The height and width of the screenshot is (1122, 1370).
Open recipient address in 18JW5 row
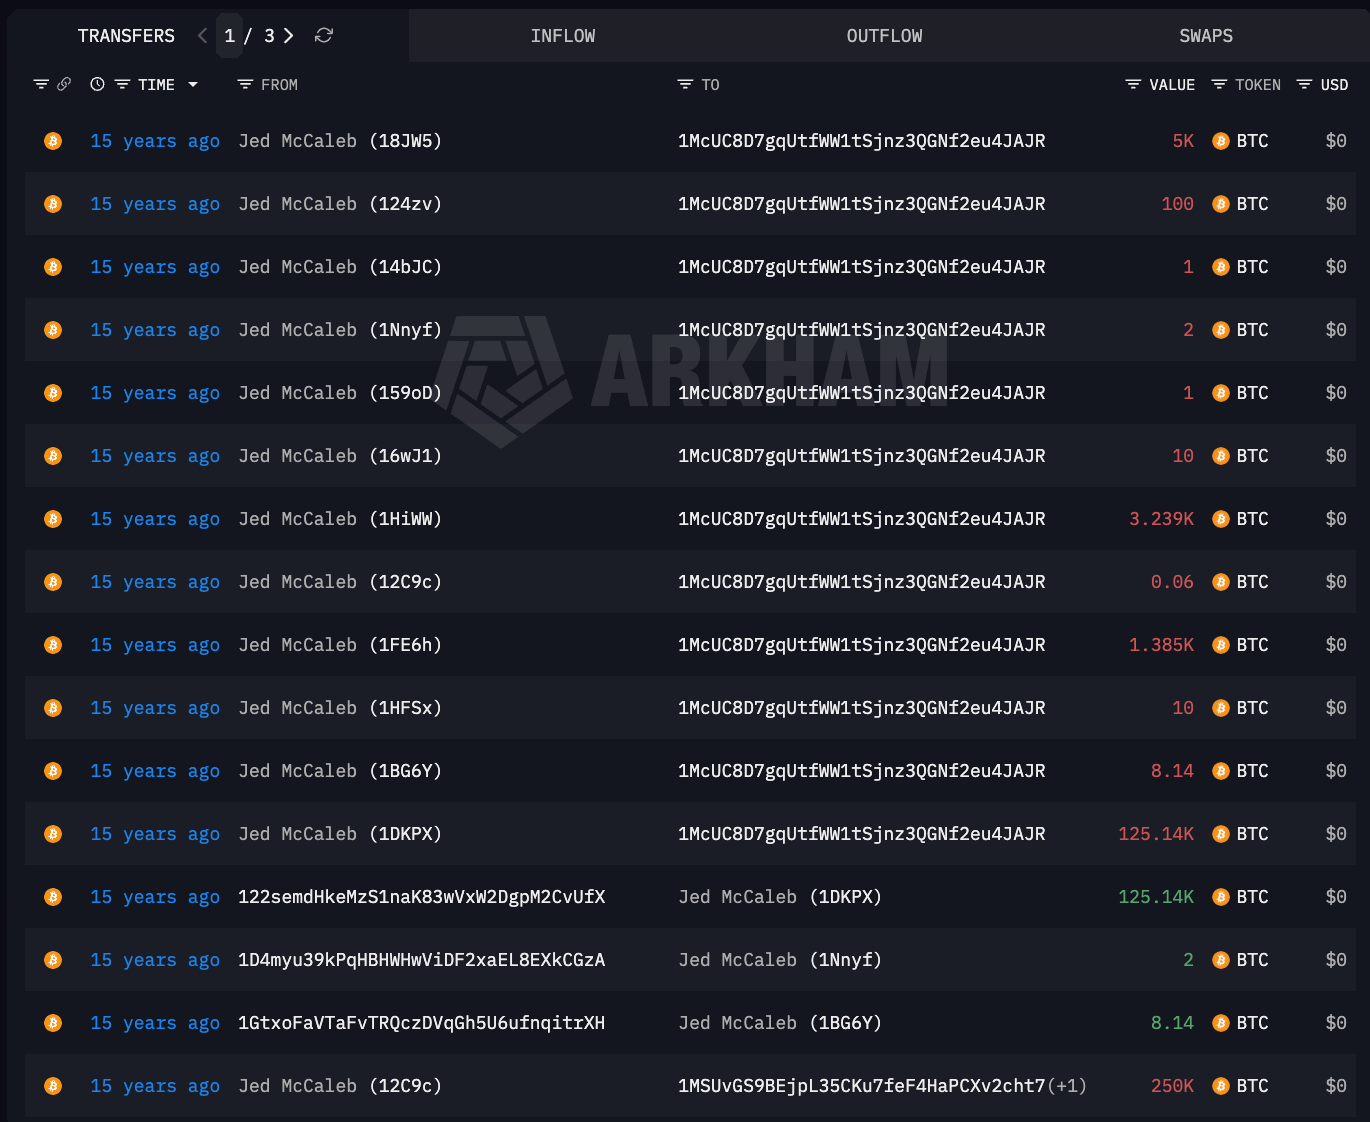(x=862, y=141)
